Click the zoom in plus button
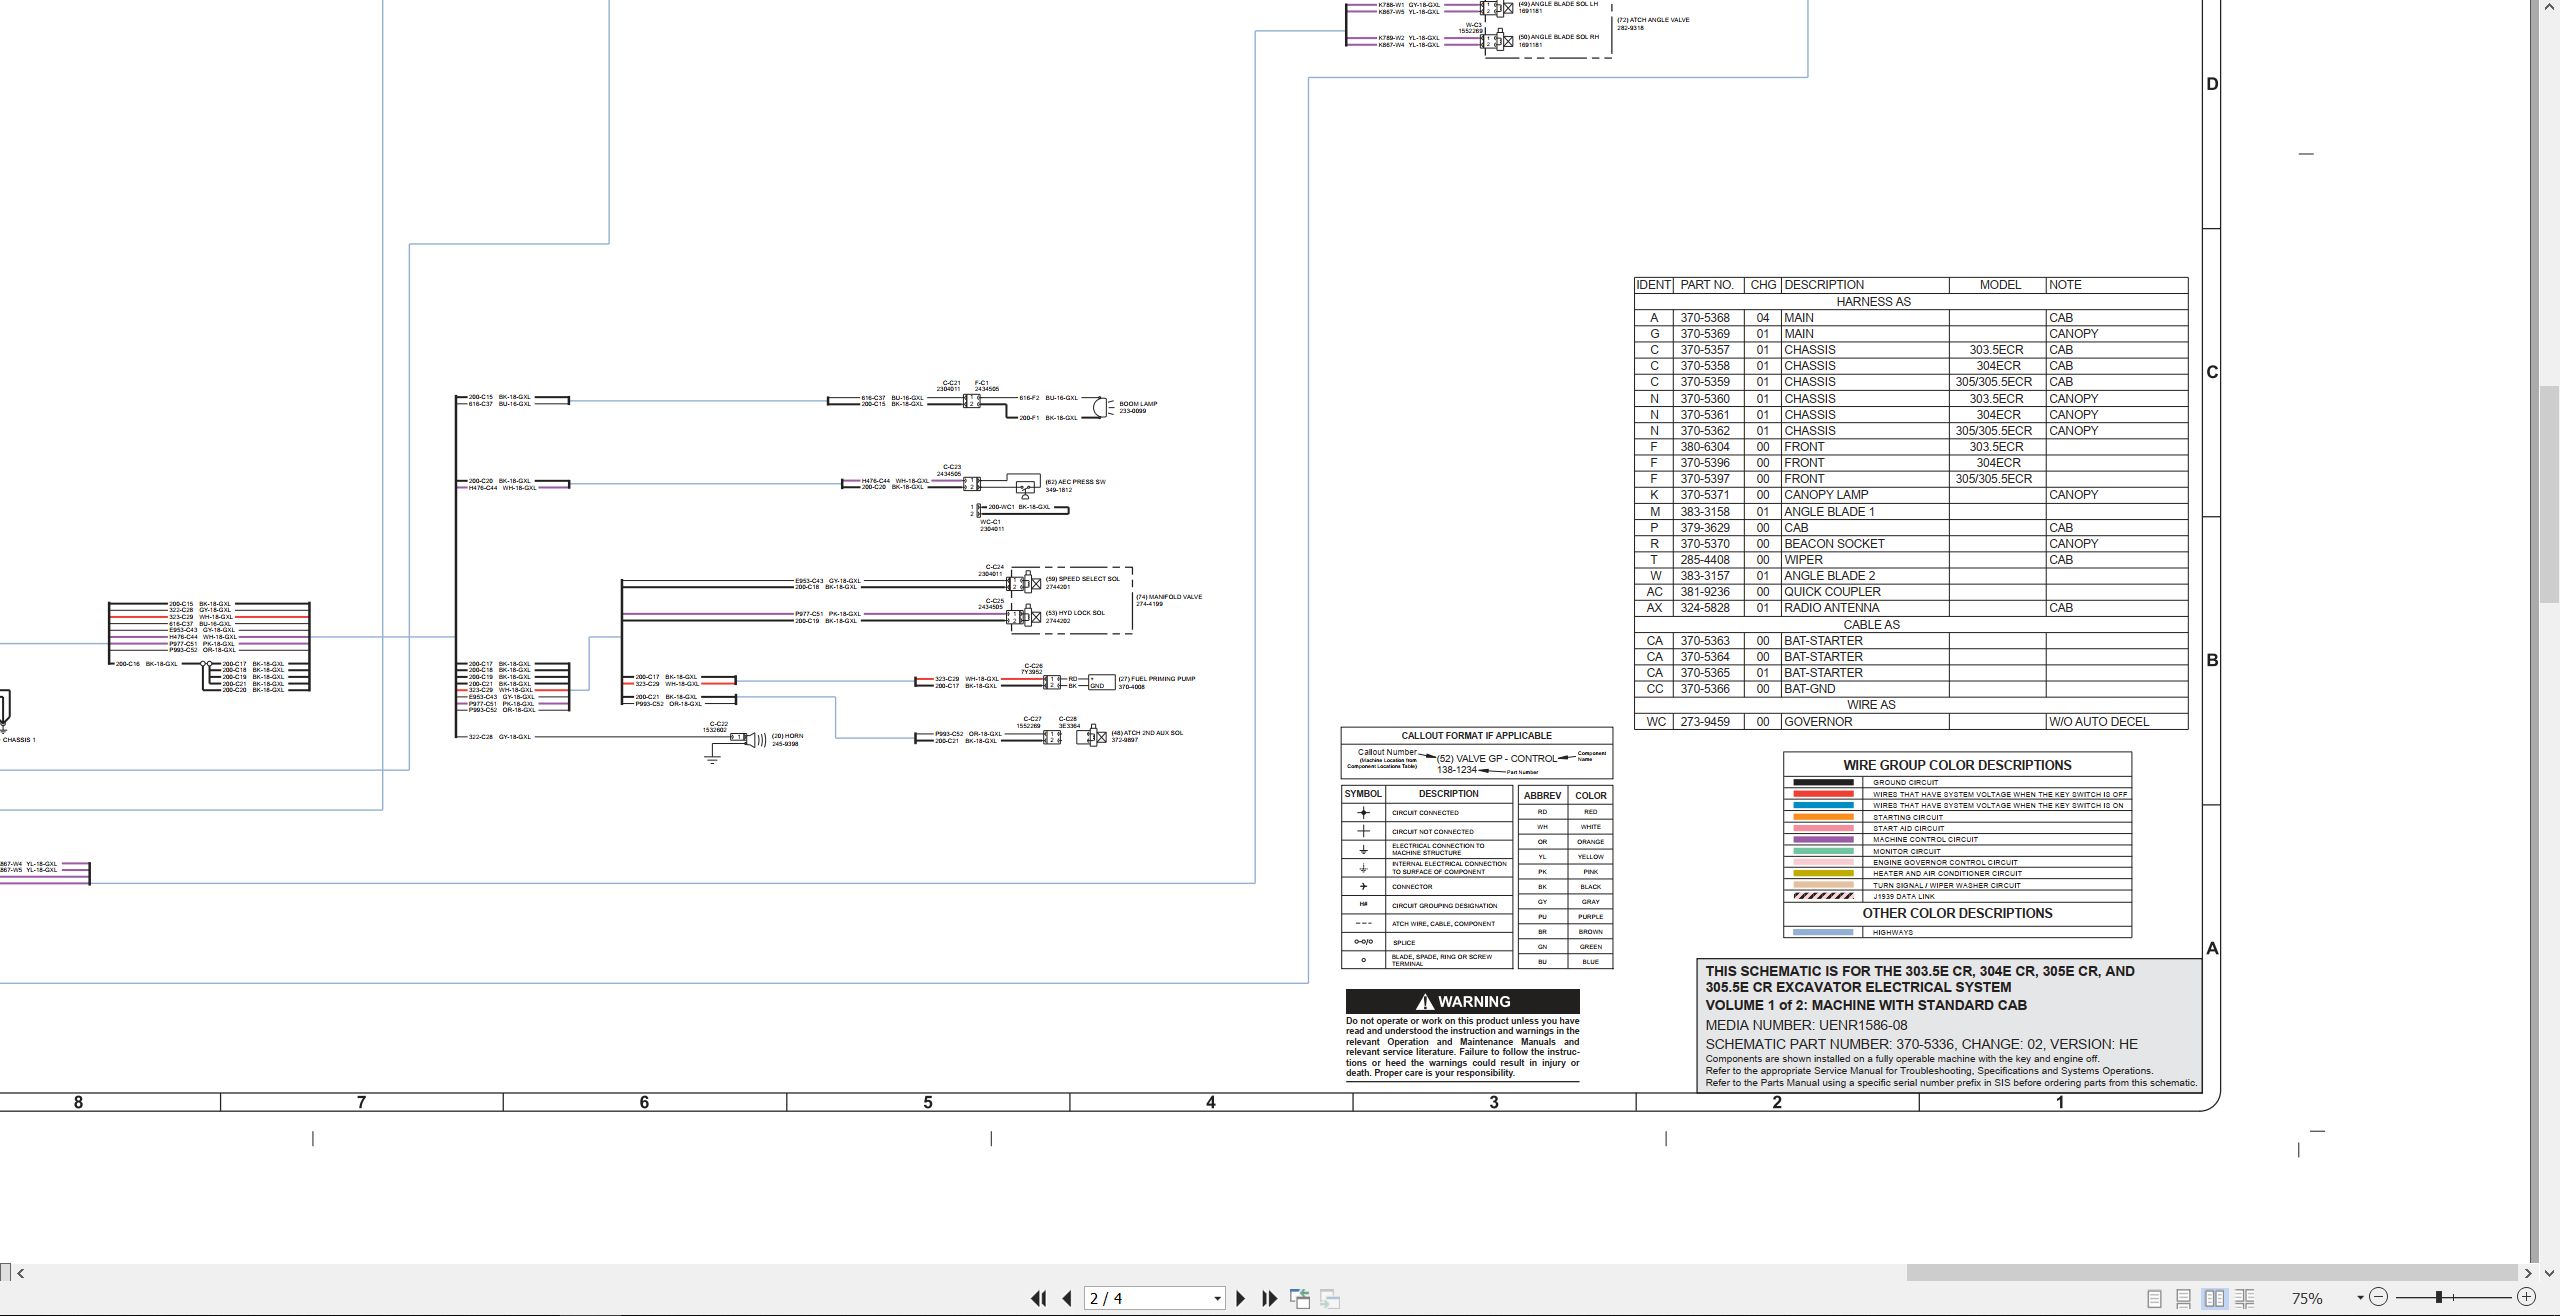Image resolution: width=2560 pixels, height=1316 pixels. (x=2526, y=1298)
